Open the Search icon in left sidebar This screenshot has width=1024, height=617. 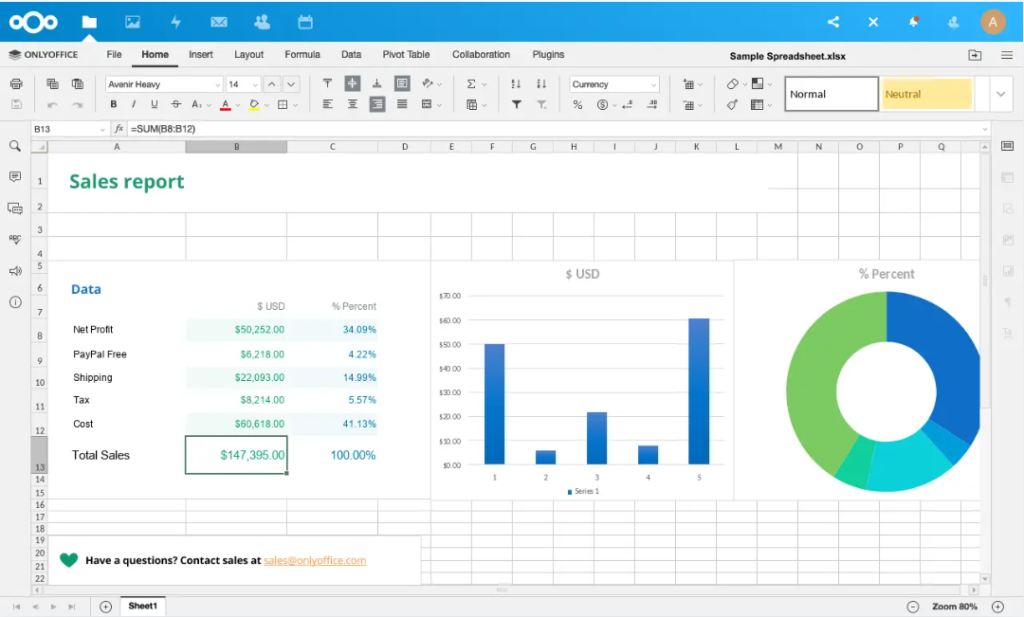15,146
